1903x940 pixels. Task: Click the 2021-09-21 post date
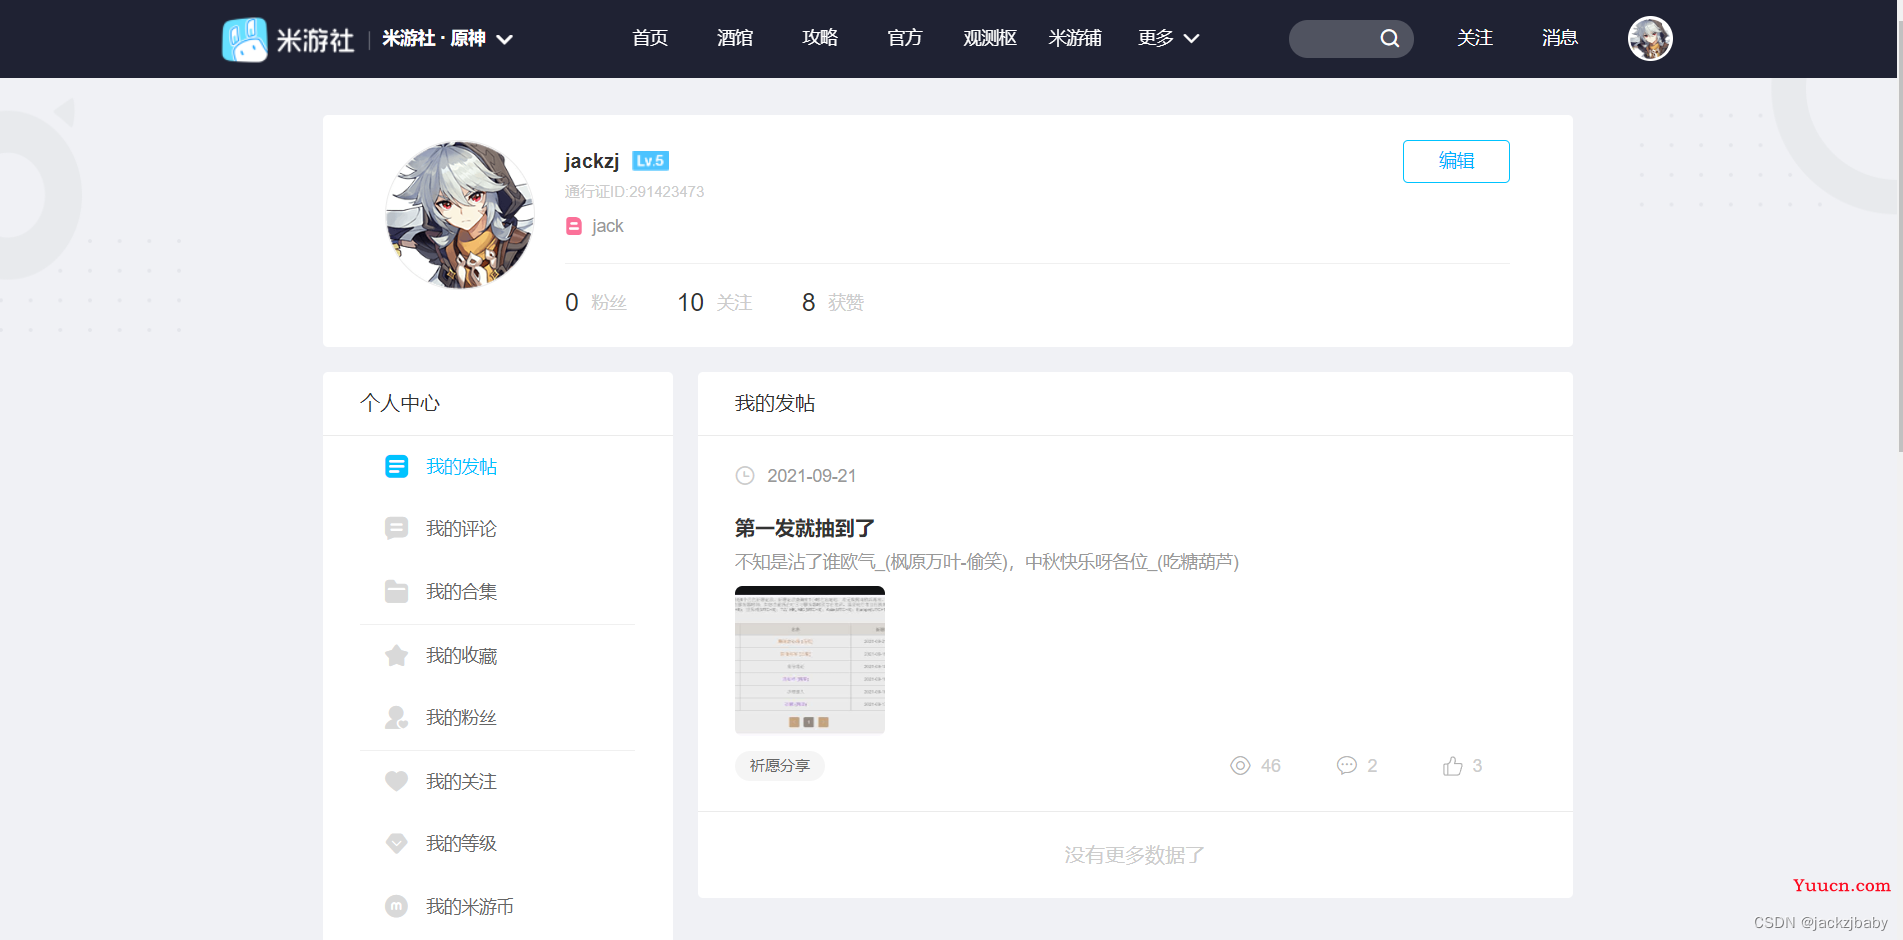point(812,476)
